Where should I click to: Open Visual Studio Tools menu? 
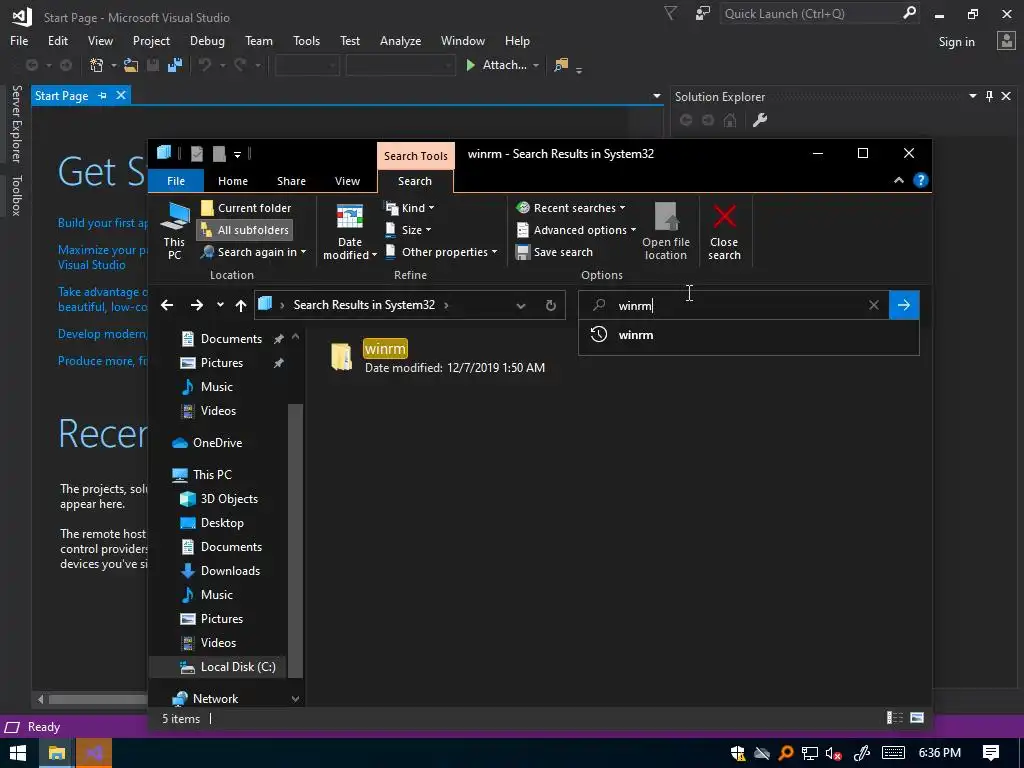306,40
